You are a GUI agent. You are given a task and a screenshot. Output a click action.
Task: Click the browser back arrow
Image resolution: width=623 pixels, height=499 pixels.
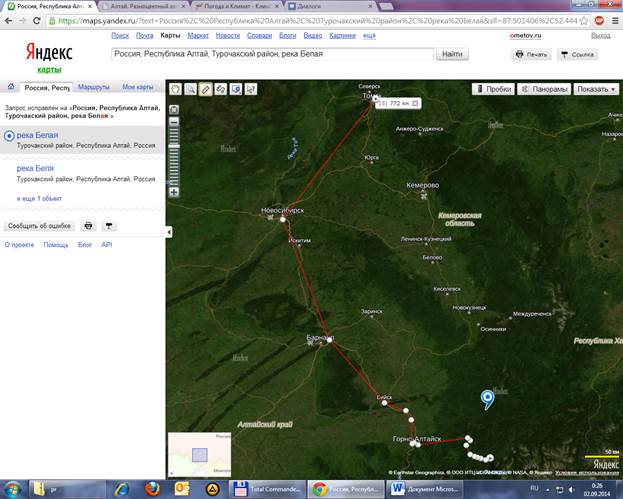click(9, 21)
